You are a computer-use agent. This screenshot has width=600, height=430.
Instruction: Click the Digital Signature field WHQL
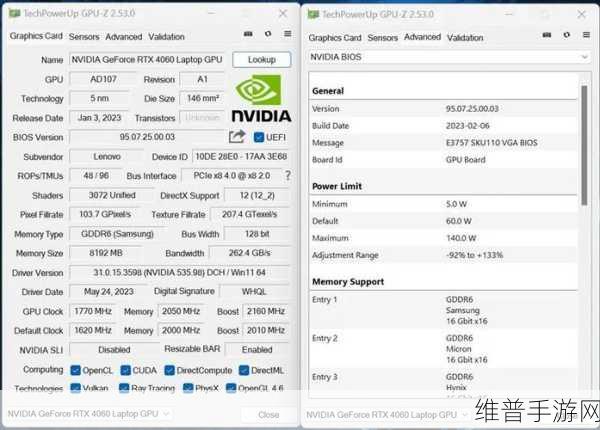(254, 292)
